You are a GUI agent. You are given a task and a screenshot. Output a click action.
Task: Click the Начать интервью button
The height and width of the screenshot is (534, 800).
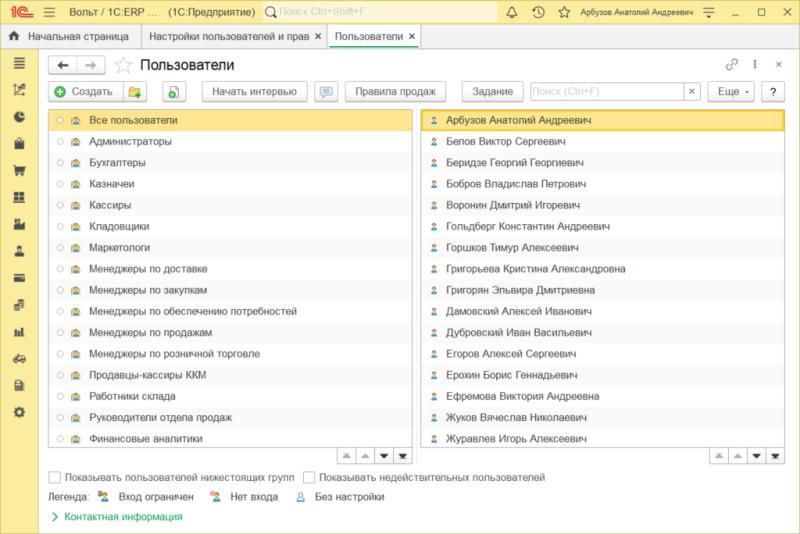[254, 91]
